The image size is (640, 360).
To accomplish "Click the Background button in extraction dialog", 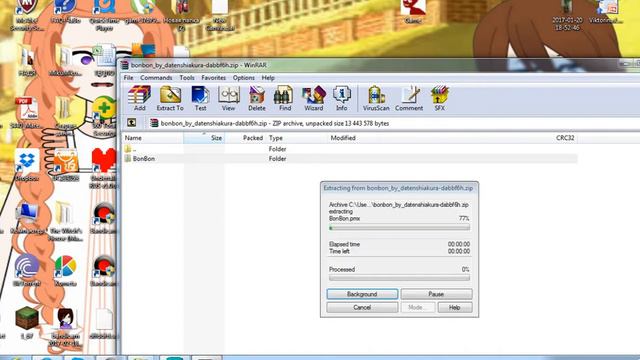I will 362,294.
